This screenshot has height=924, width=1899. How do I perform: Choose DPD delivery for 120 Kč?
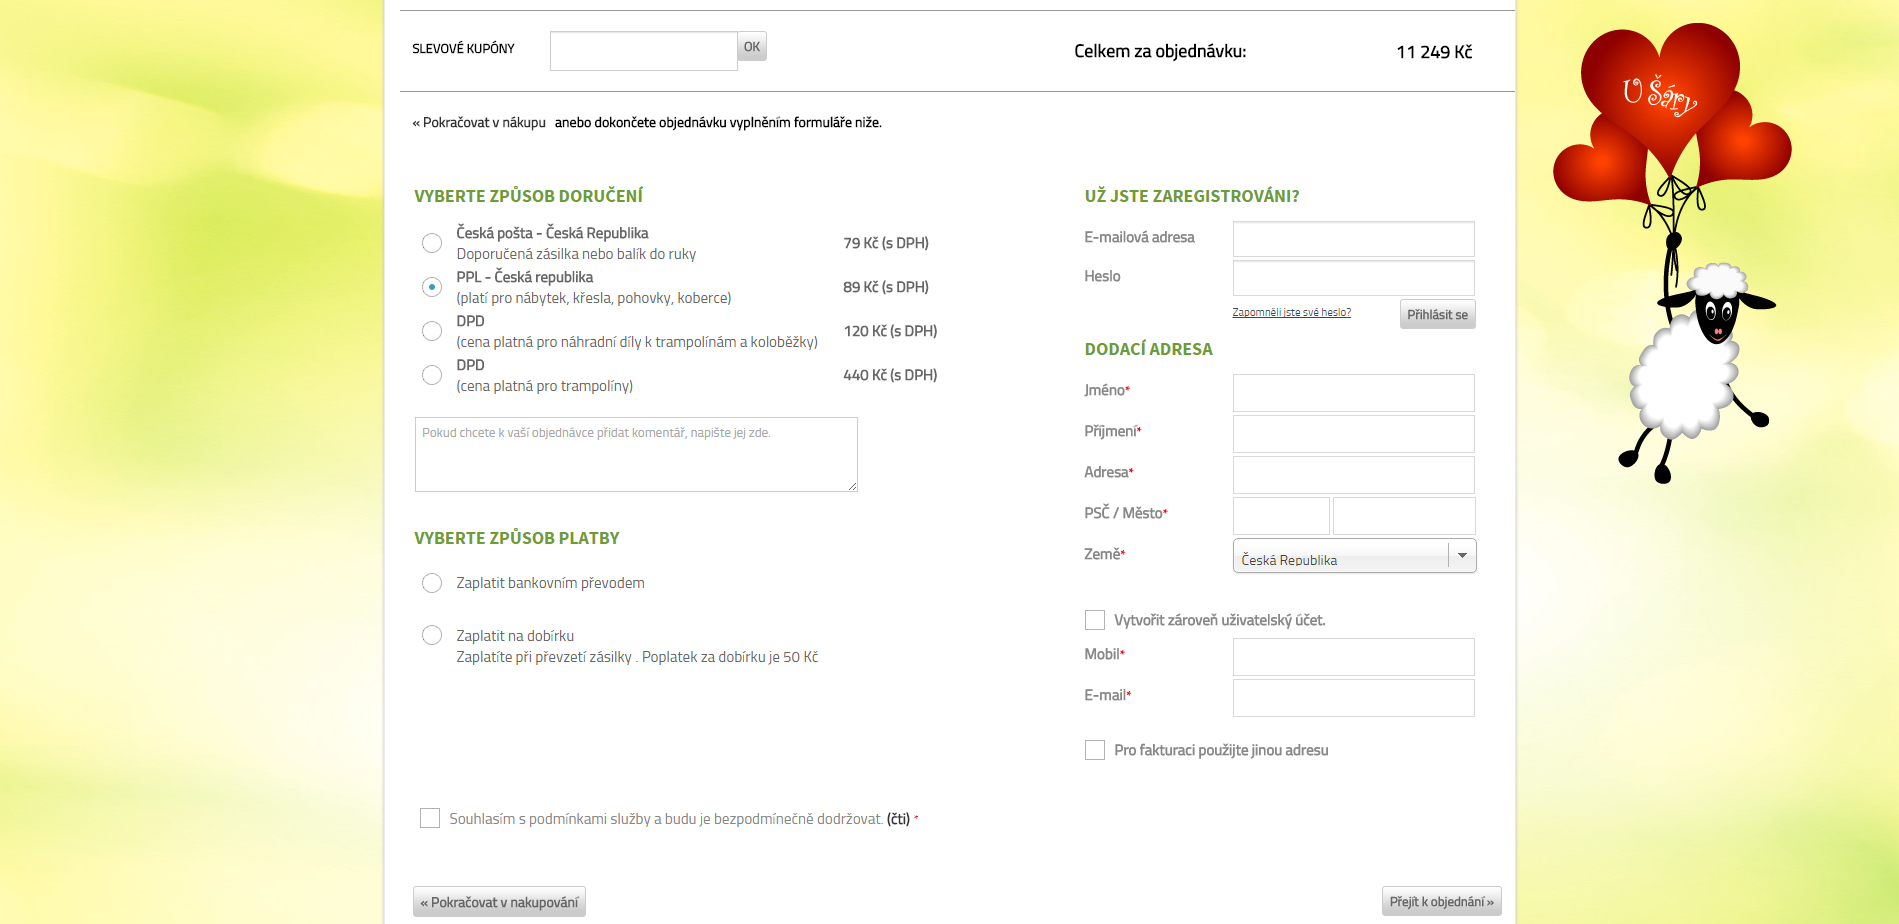click(x=432, y=331)
